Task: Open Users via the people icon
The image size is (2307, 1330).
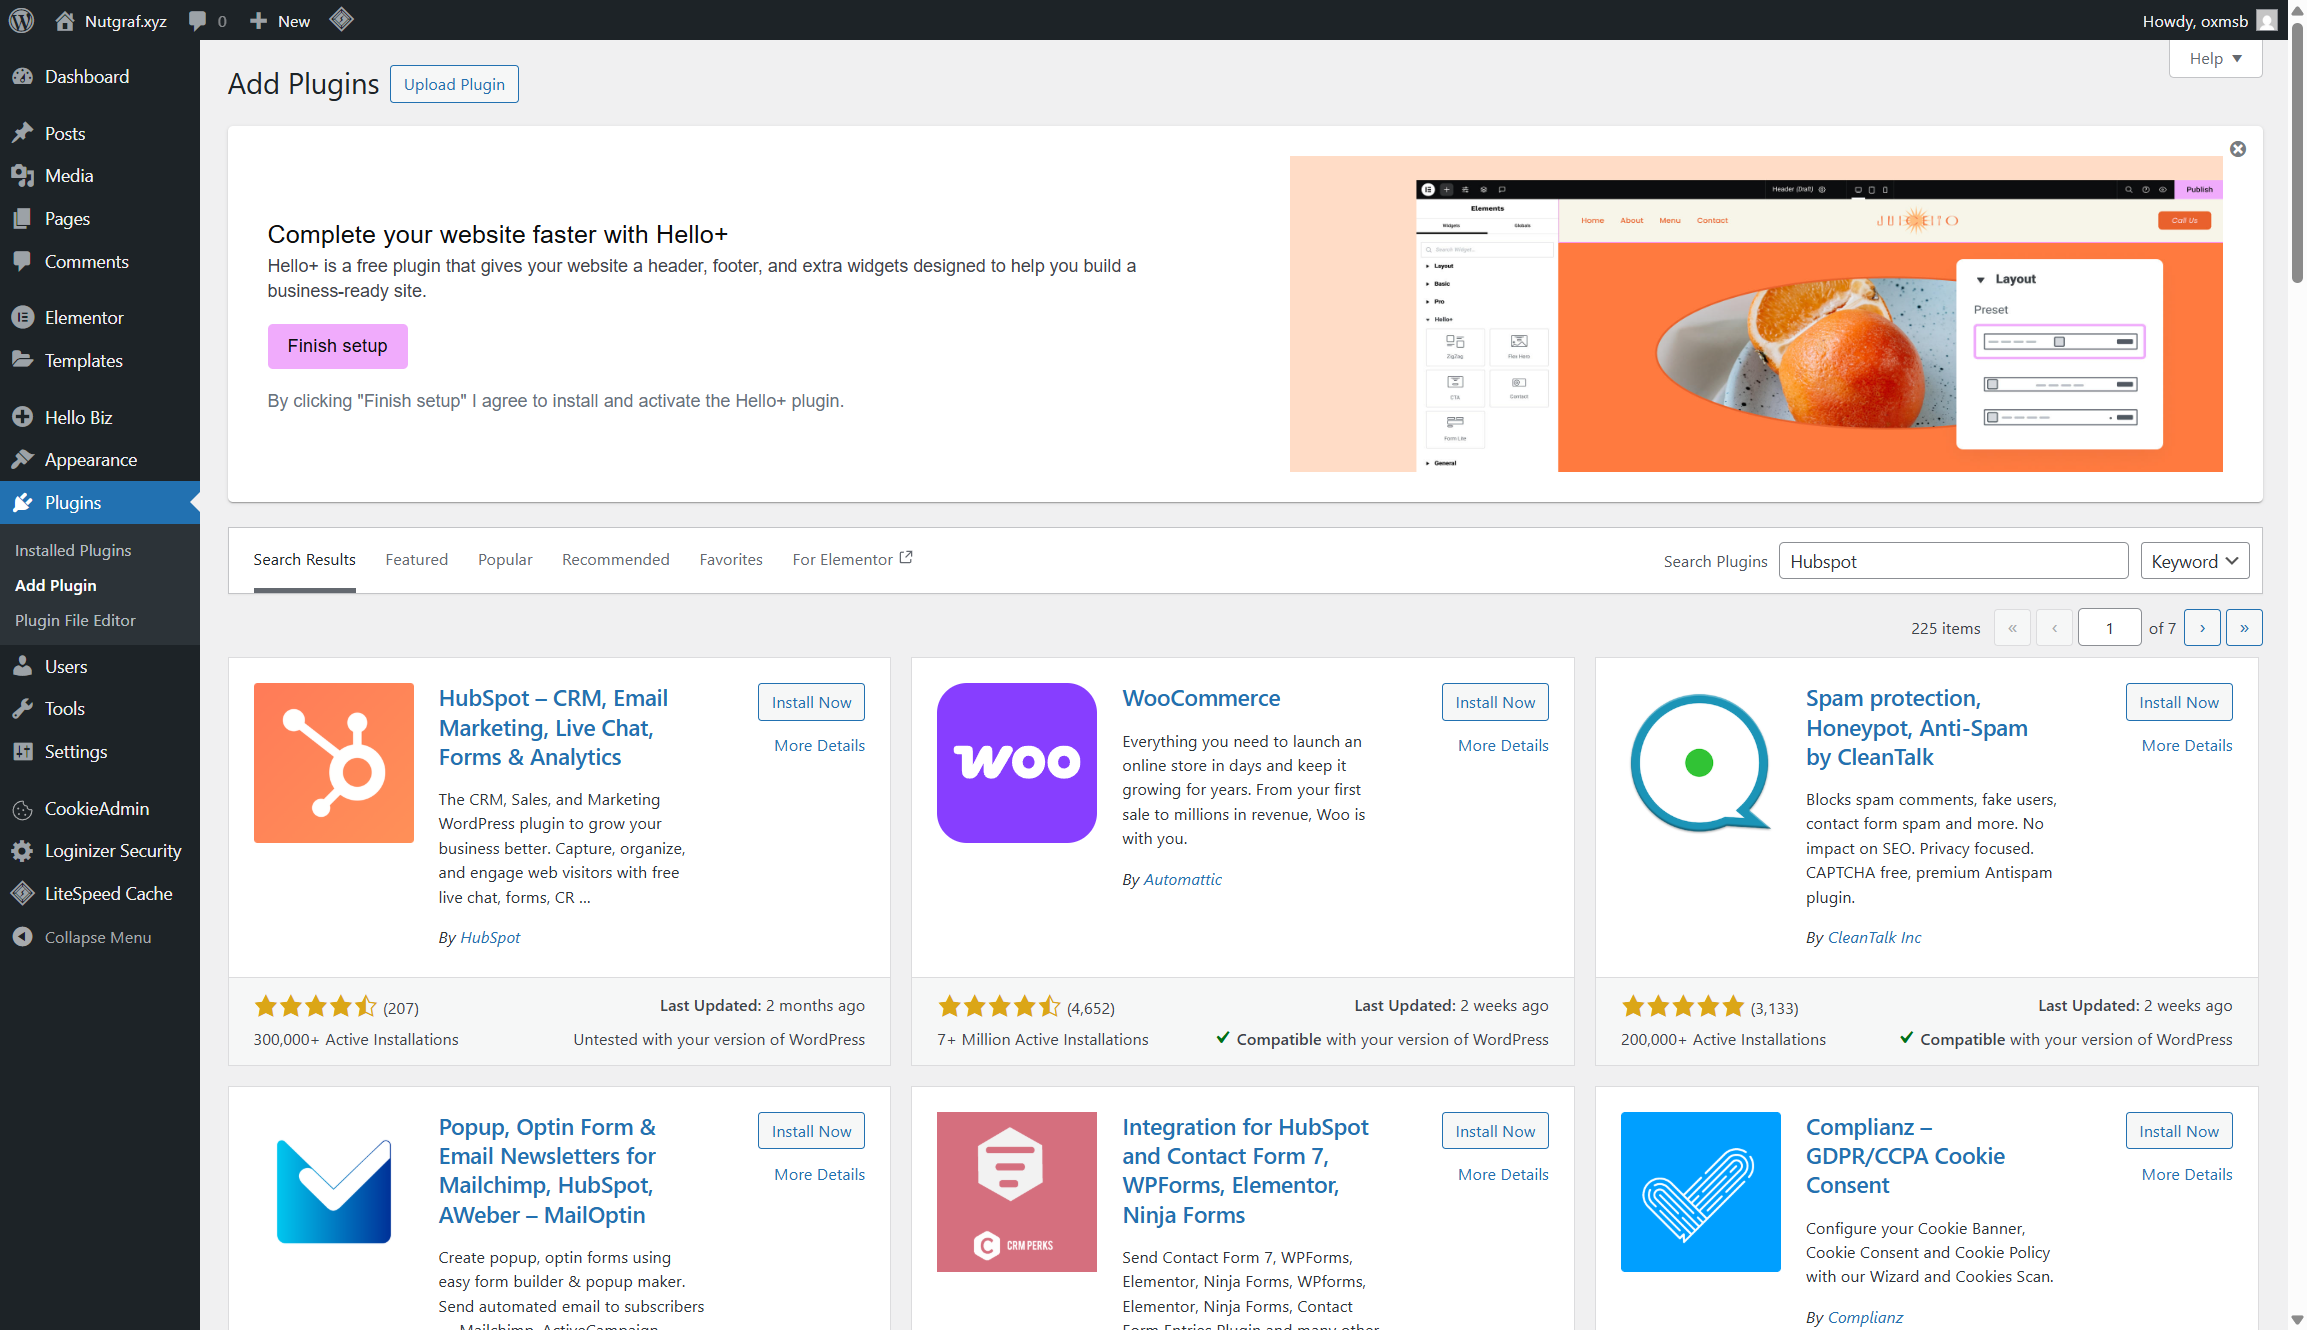Action: [x=24, y=666]
